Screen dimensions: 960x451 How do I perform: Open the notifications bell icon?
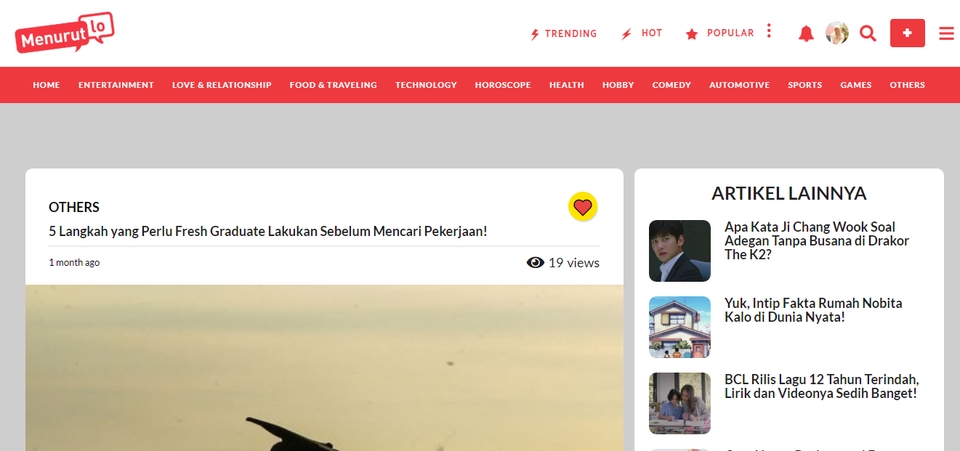[x=806, y=33]
